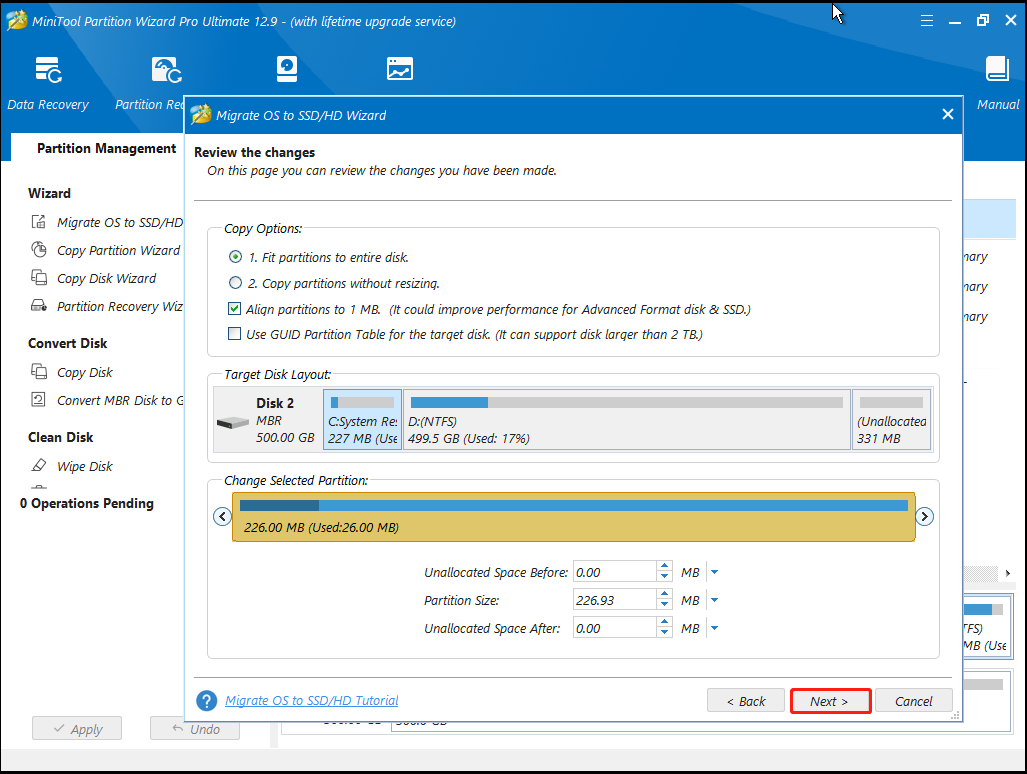The width and height of the screenshot is (1027, 774).
Task: Click the 0 Operations Pending text
Action: tap(86, 503)
